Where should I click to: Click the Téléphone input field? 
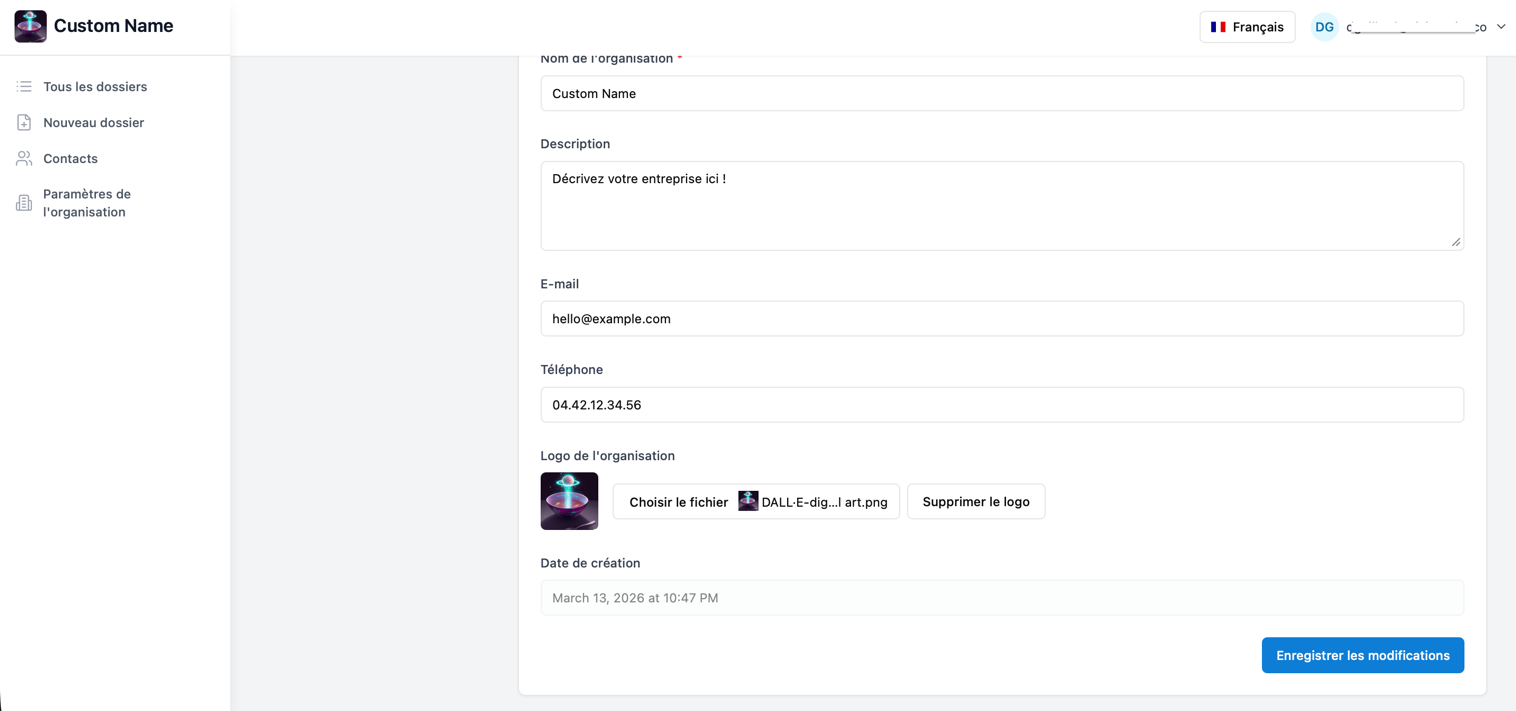pyautogui.click(x=1001, y=405)
